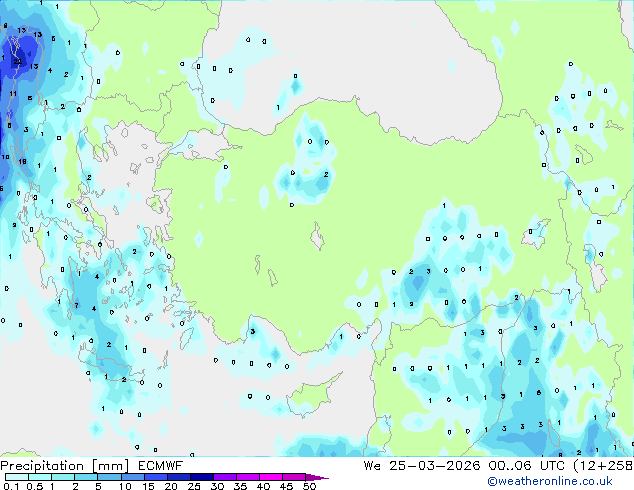Select the 5–10 mm legend color swatch
This screenshot has height=490, width=634.
click(109, 477)
